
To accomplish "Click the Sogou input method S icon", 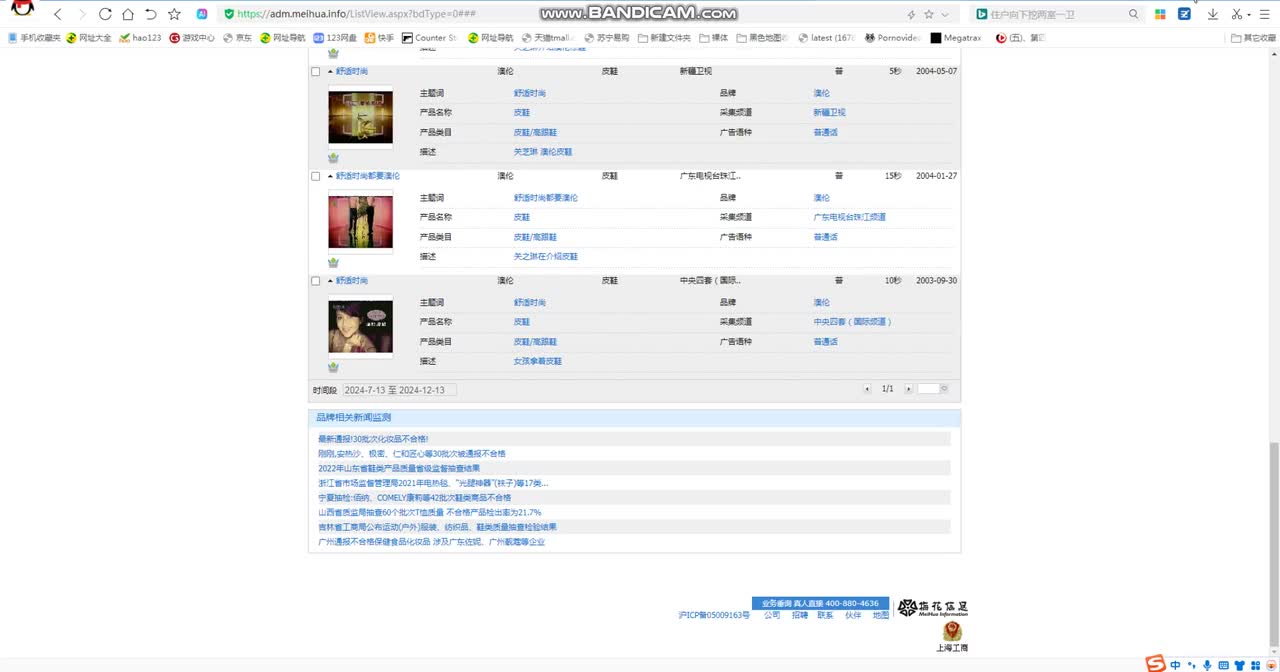I will pyautogui.click(x=1155, y=664).
